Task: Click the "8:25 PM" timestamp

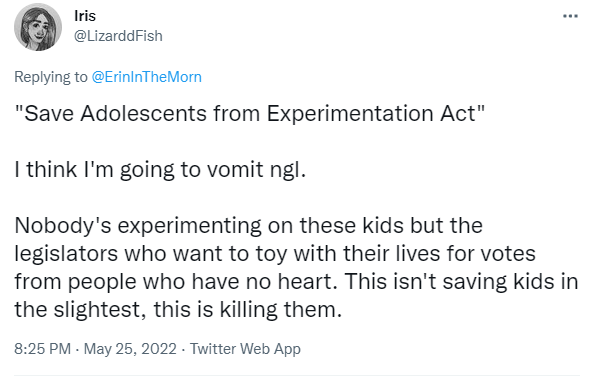Action: (x=42, y=349)
